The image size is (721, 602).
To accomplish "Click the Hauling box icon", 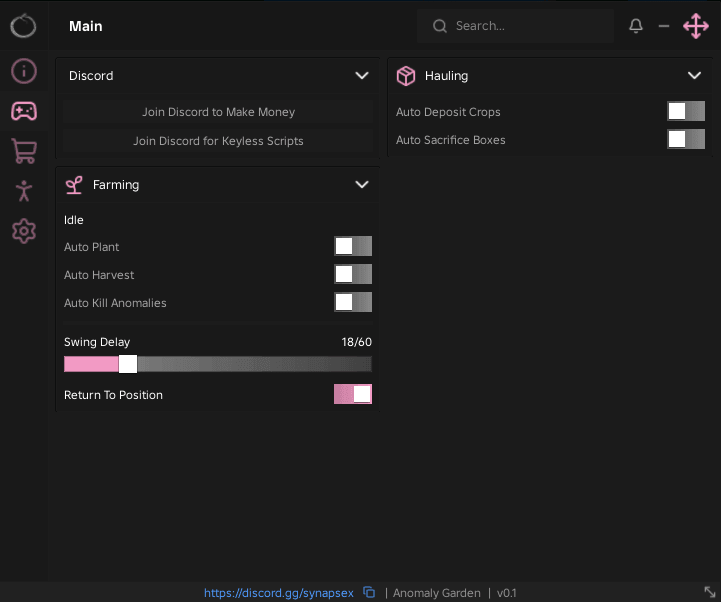I will click(x=406, y=76).
